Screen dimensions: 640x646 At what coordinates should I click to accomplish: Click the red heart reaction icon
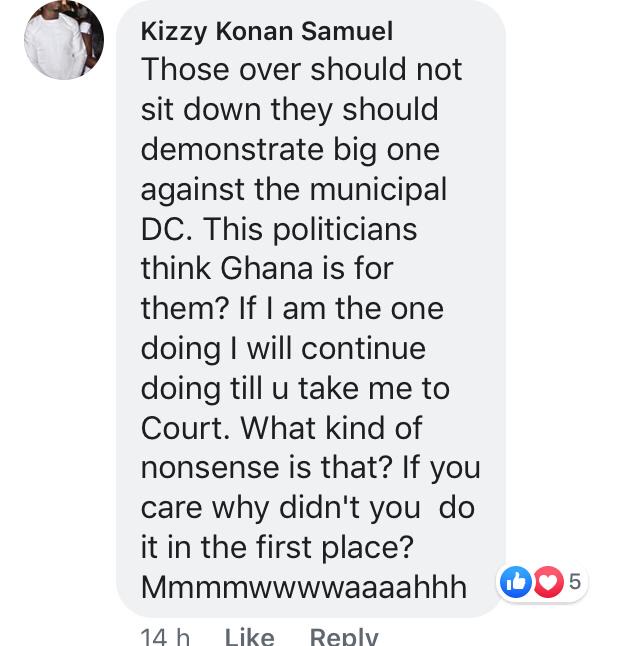[547, 582]
